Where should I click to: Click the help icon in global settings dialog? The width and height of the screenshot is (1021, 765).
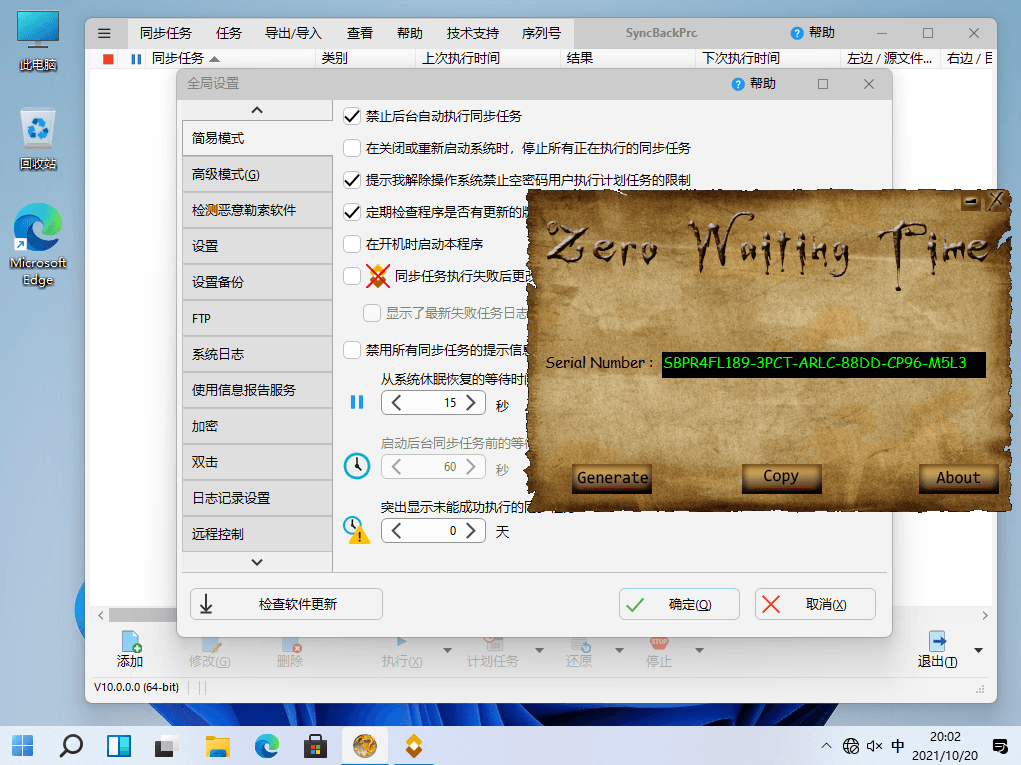coord(738,84)
